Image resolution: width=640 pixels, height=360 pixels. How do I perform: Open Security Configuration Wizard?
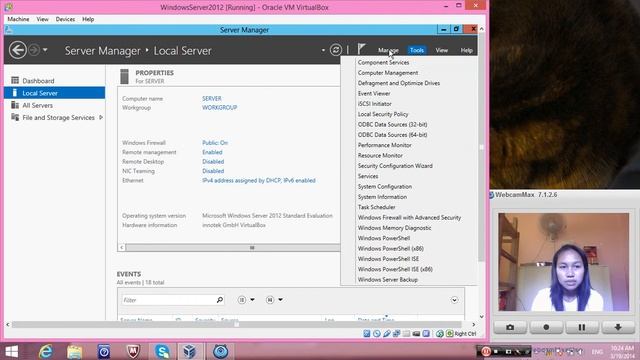(395, 166)
